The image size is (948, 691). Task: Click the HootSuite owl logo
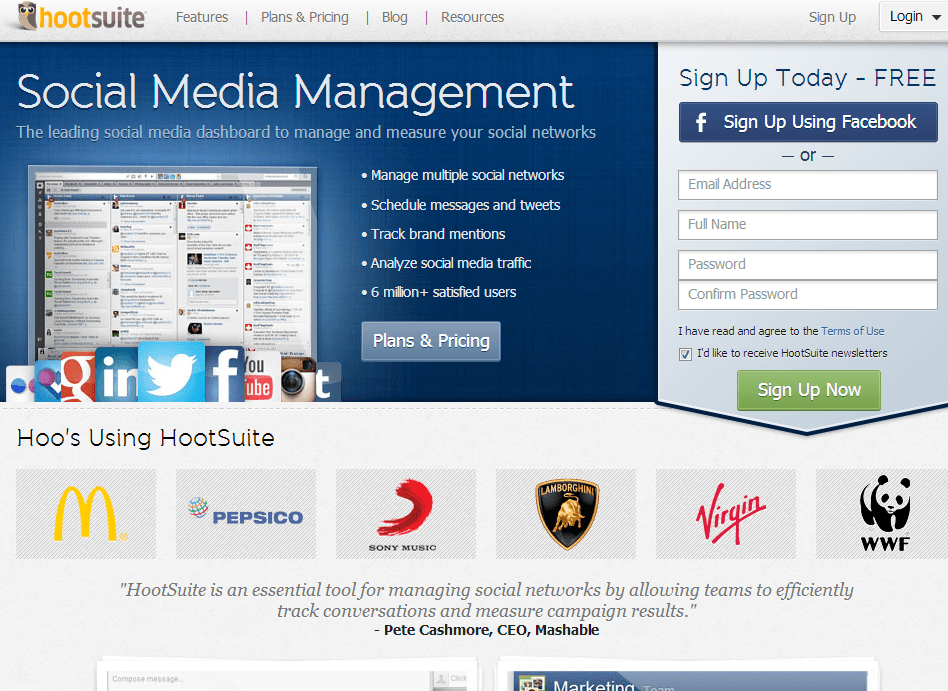pos(82,16)
